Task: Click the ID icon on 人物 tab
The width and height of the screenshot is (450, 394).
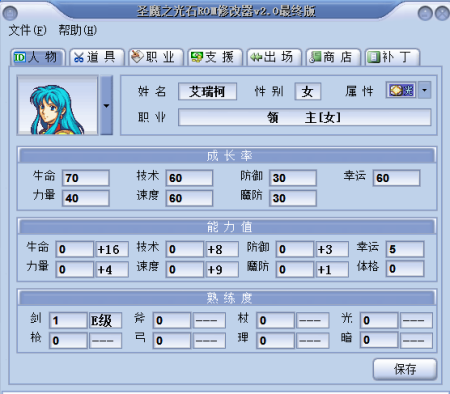Action: pos(20,57)
